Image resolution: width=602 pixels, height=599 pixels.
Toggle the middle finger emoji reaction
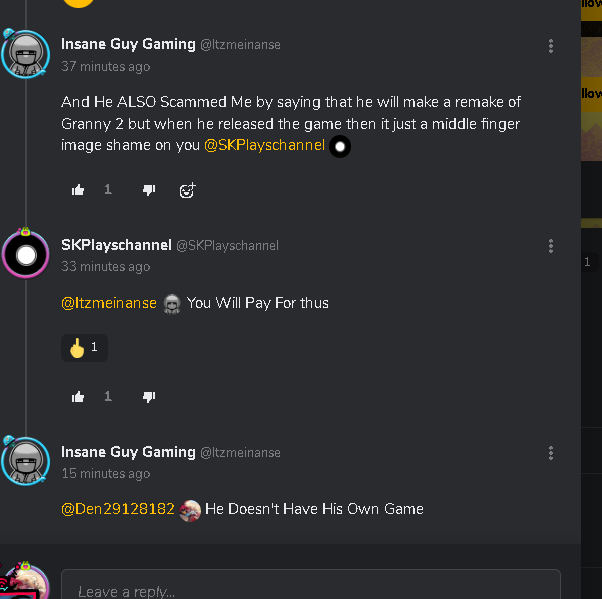tap(84, 348)
